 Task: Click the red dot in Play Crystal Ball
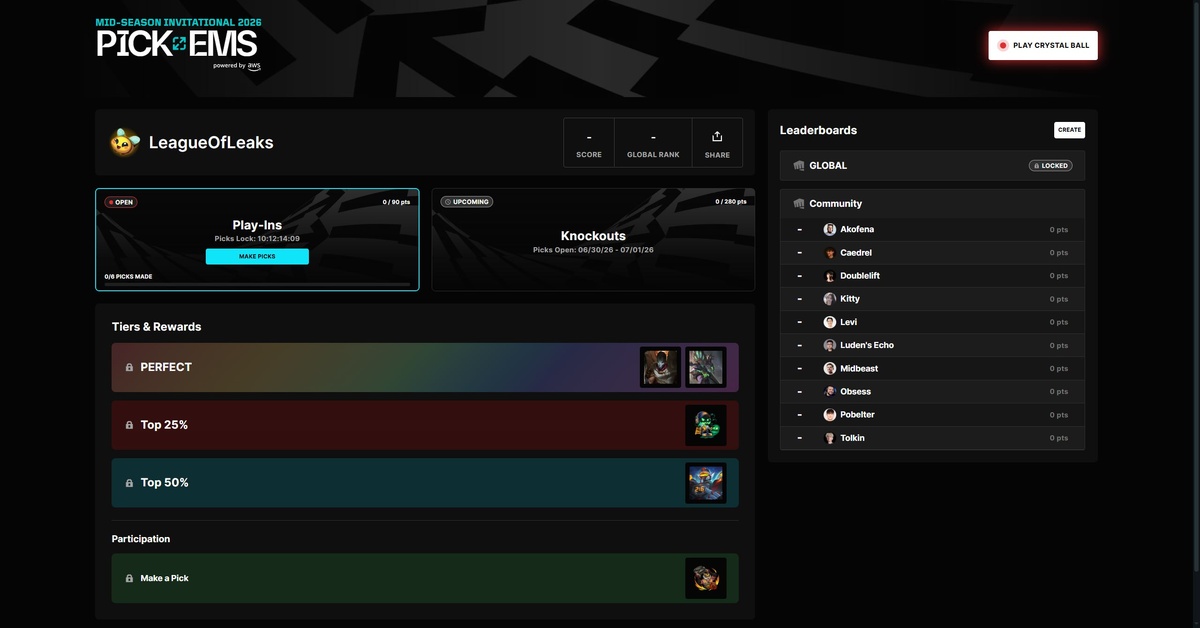[x=1003, y=46]
